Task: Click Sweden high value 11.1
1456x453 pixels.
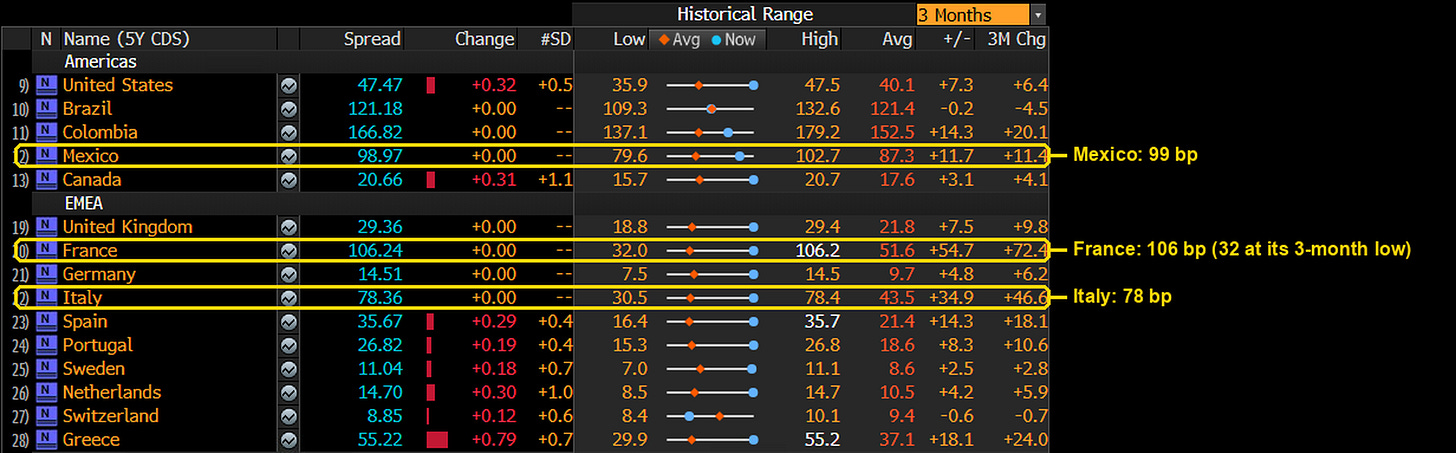Action: 826,369
